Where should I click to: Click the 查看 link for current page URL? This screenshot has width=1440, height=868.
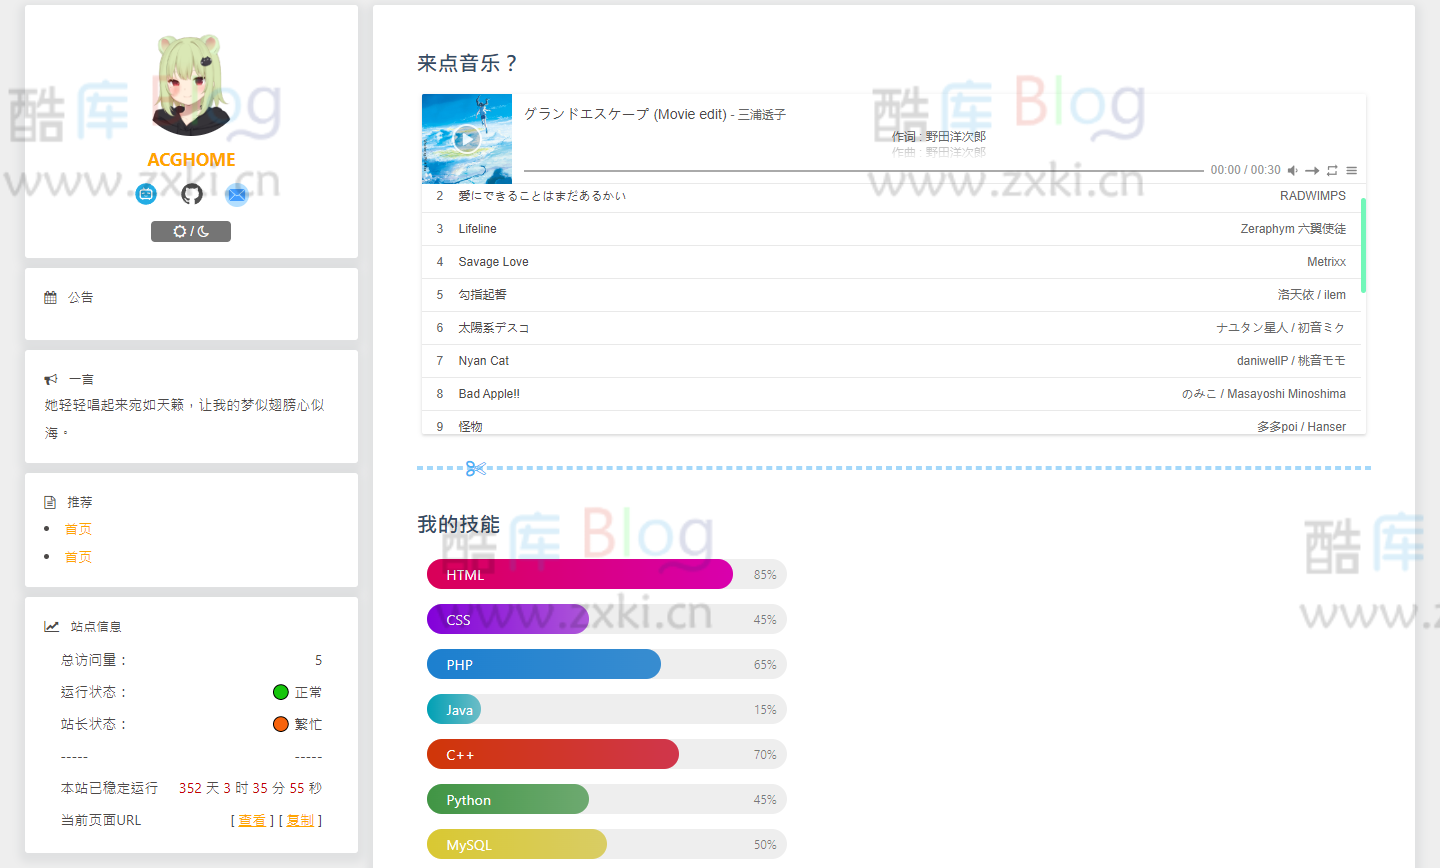click(251, 820)
